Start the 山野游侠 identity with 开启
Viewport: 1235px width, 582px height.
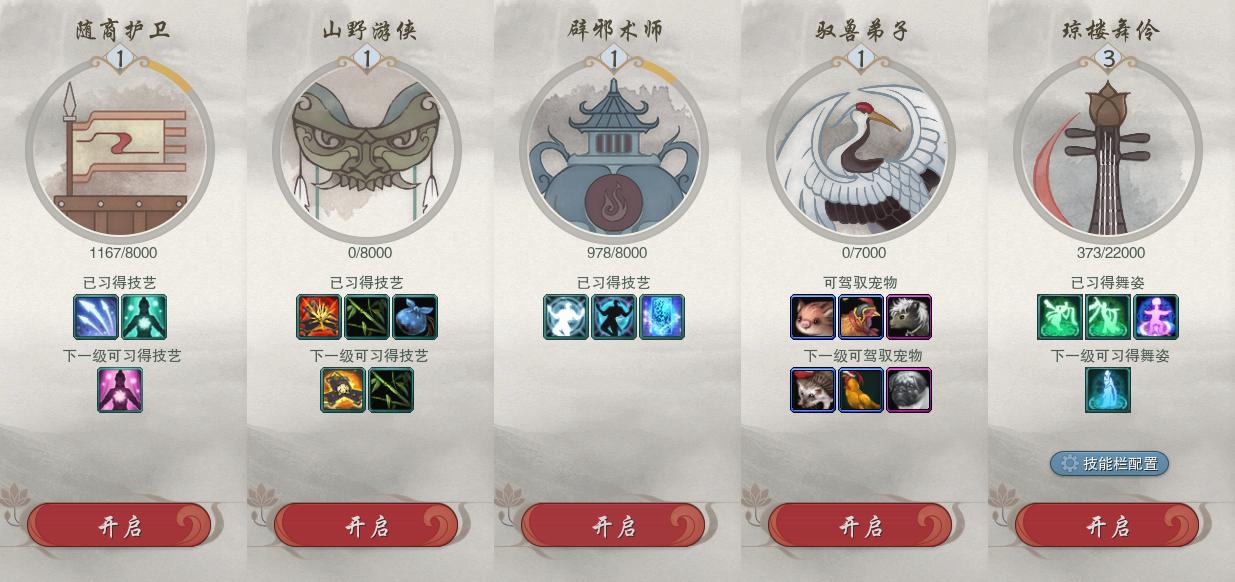click(366, 526)
